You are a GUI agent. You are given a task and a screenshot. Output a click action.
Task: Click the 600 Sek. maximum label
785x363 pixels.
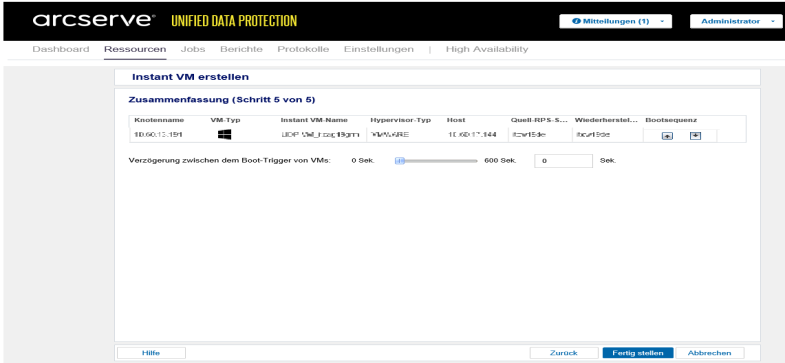(x=500, y=161)
